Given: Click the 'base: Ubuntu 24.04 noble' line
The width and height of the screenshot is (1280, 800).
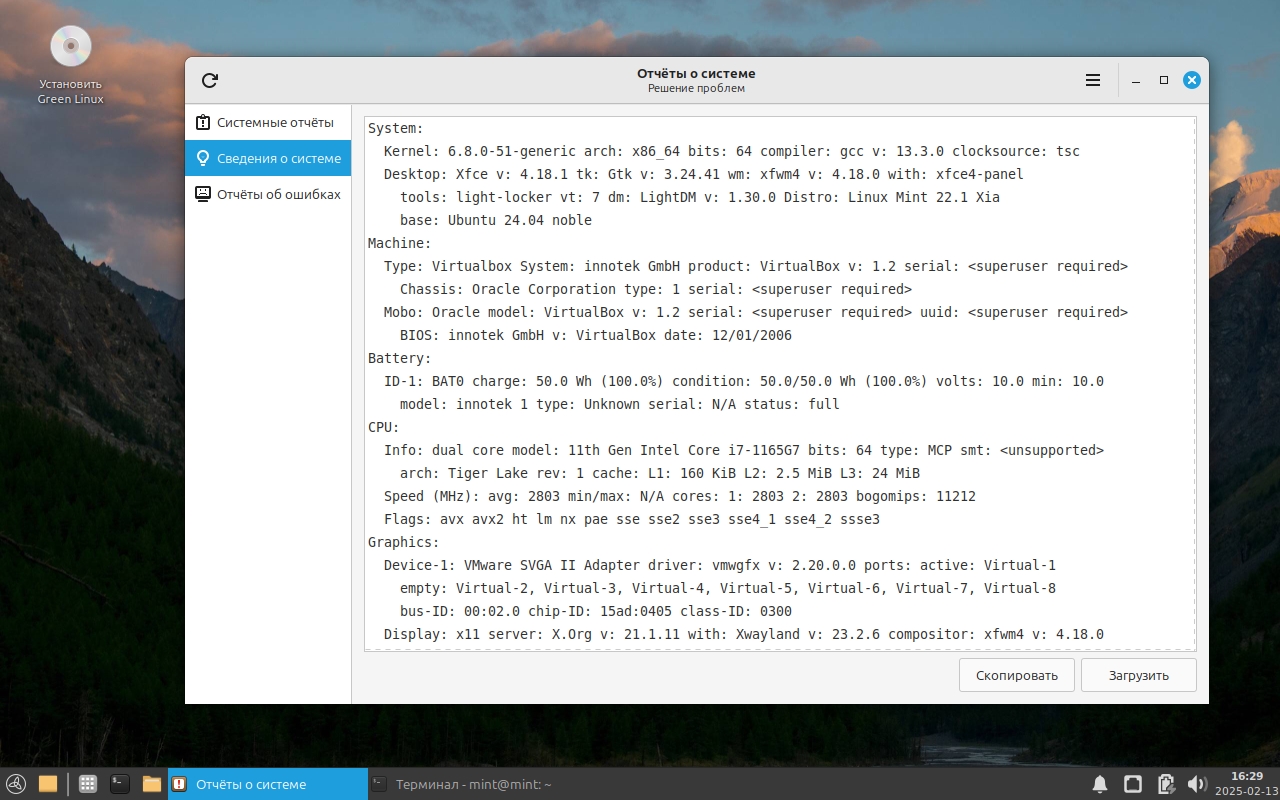Looking at the screenshot, I should 496,220.
